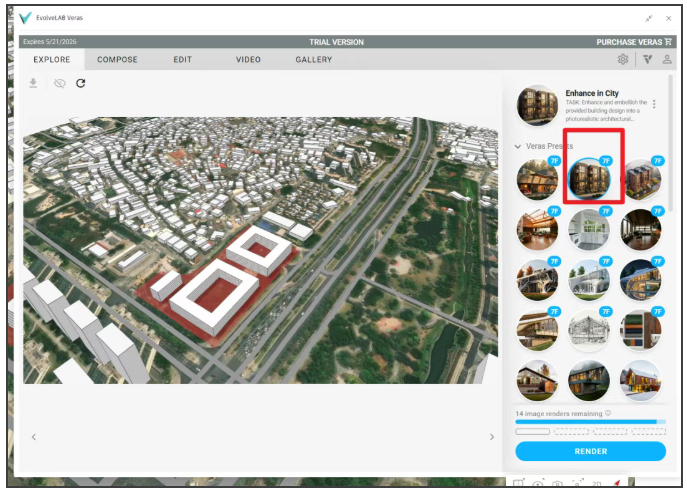Select the pencil sketch building preset
Viewport: 687px width, 493px height.
[589, 330]
